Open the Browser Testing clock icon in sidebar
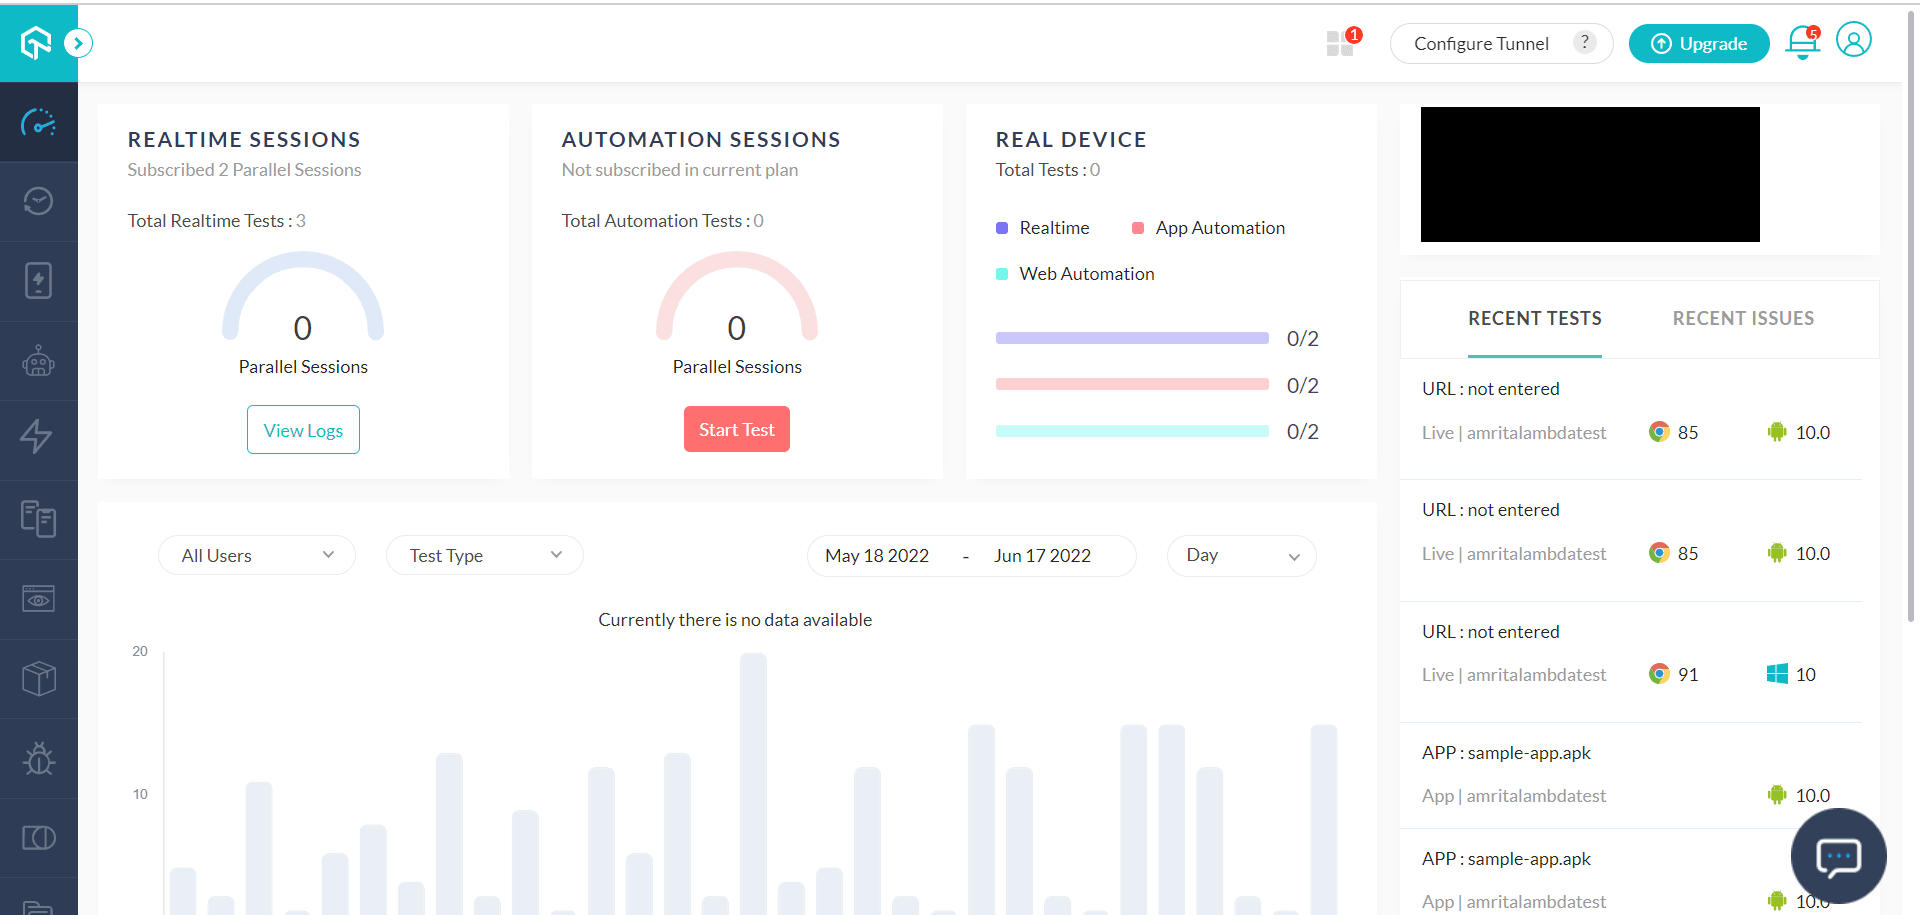1920x915 pixels. click(x=39, y=201)
